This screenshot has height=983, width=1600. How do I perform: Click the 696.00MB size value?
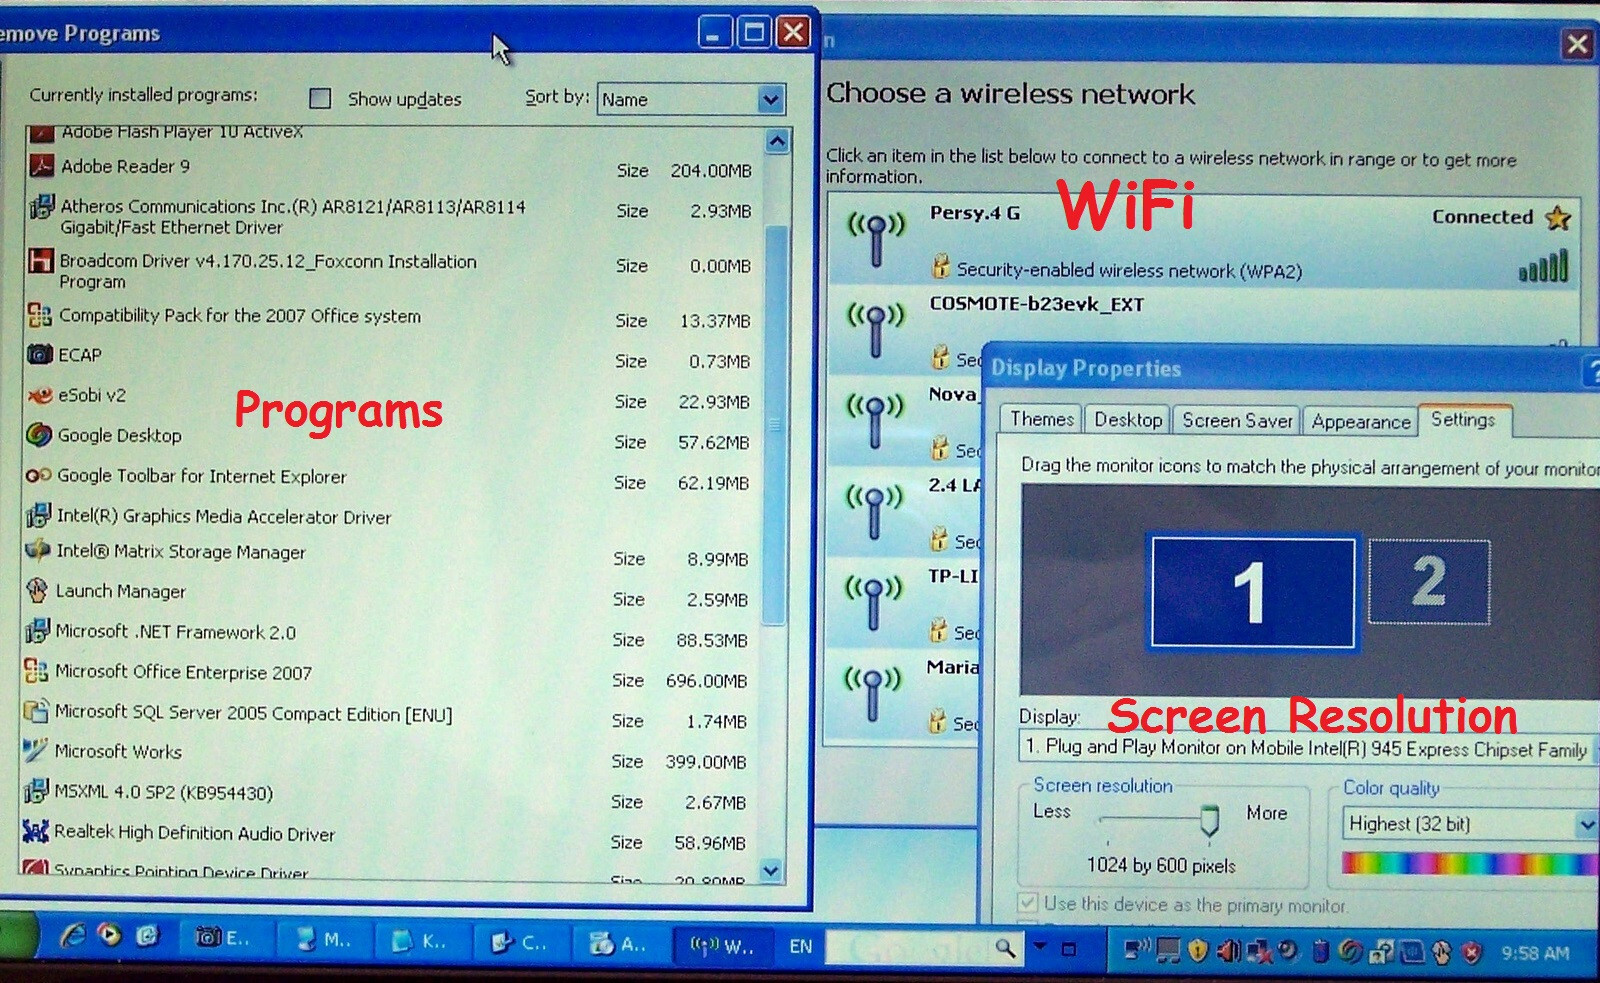pos(706,681)
